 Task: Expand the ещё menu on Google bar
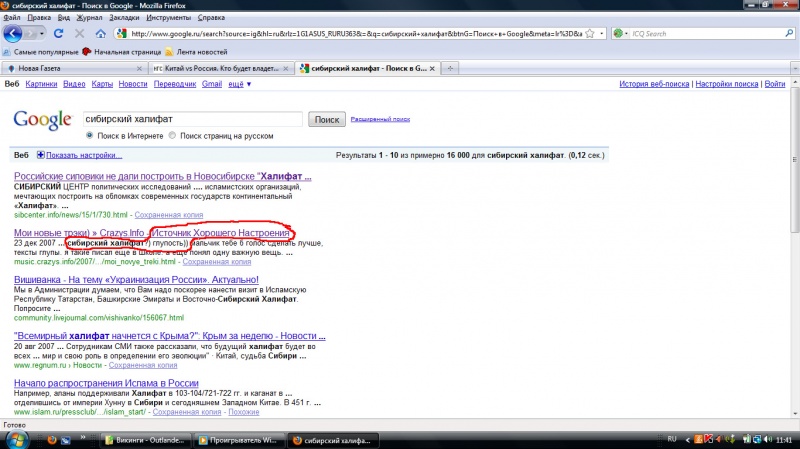point(239,84)
